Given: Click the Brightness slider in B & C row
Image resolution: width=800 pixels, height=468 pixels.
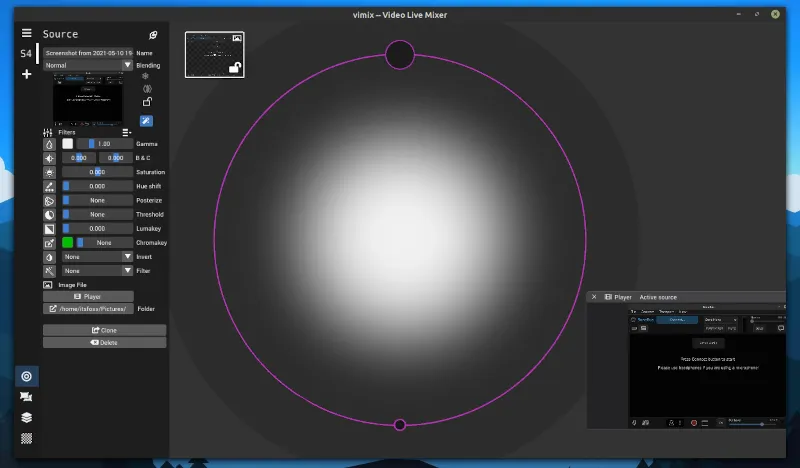Looking at the screenshot, I should tap(79, 158).
